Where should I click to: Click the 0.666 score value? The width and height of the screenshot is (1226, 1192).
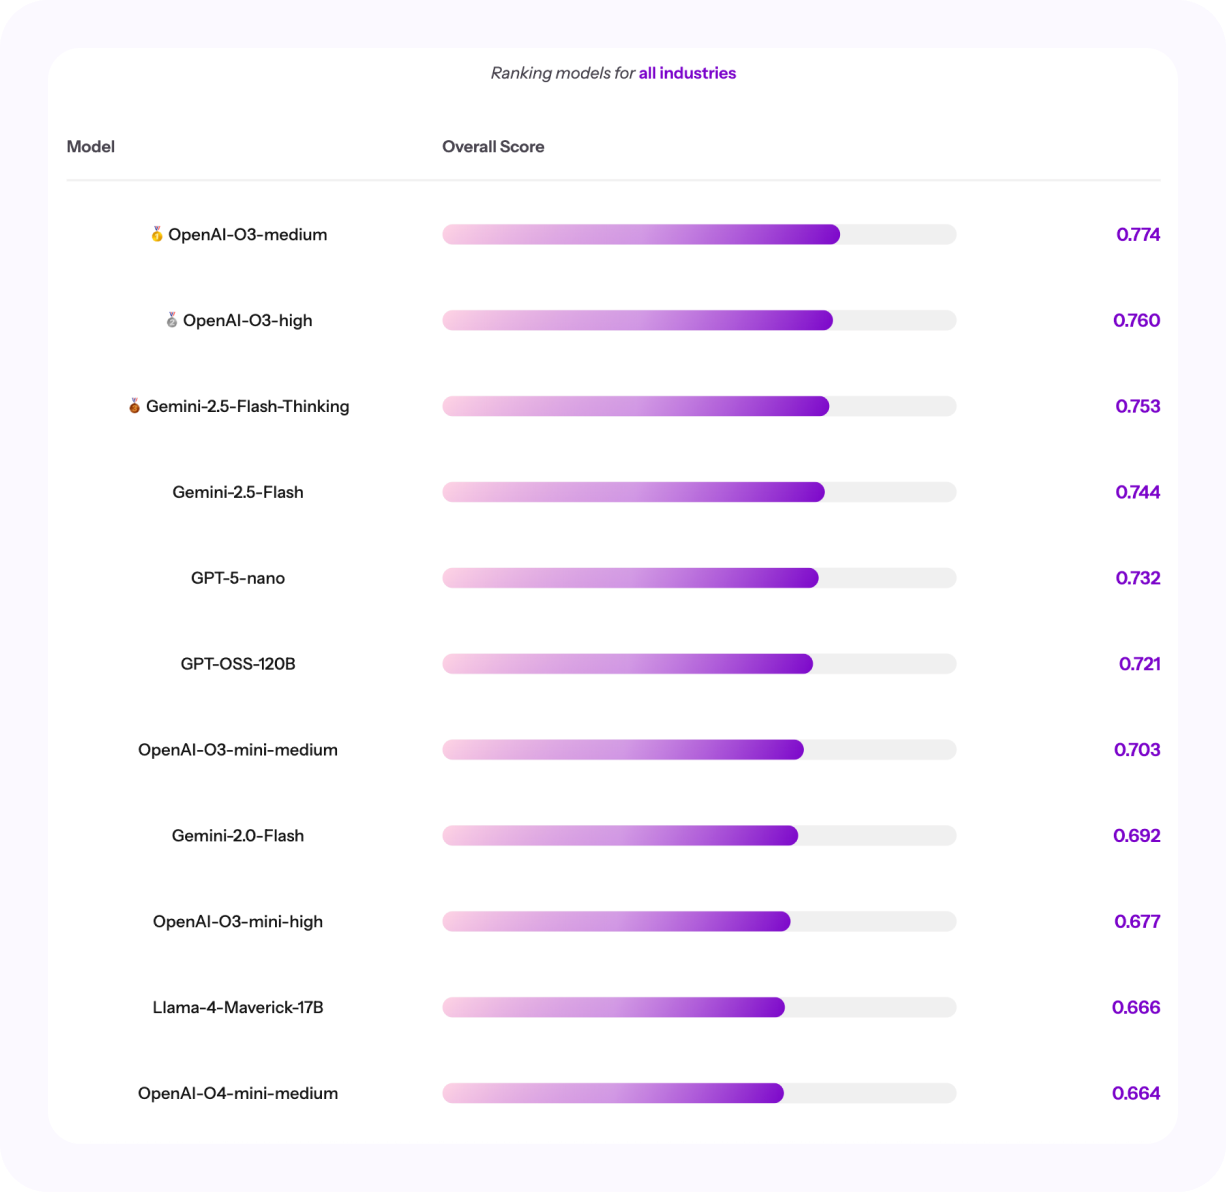(1136, 1008)
